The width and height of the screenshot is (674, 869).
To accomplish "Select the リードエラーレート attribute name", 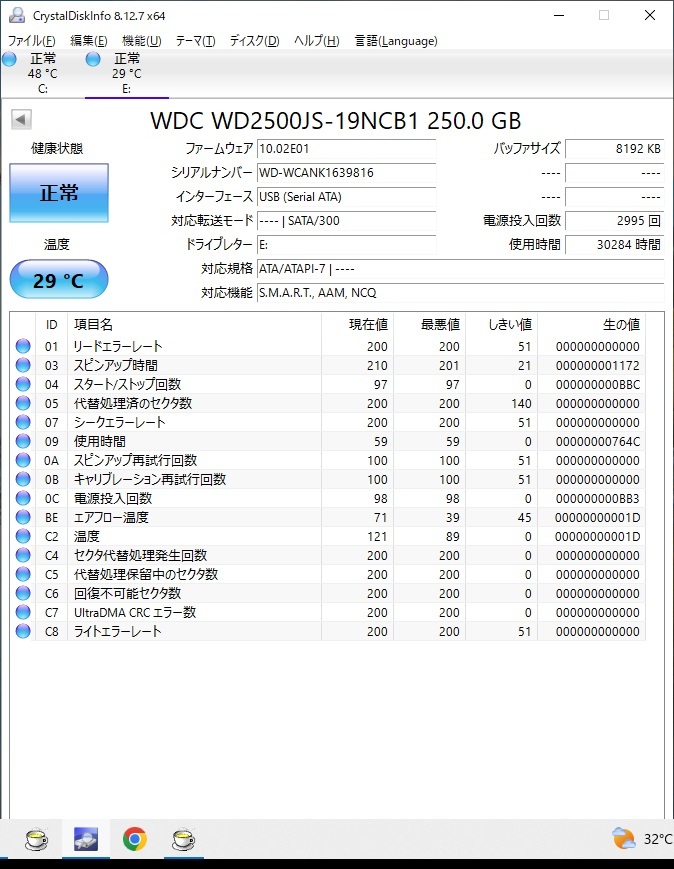I will [118, 346].
